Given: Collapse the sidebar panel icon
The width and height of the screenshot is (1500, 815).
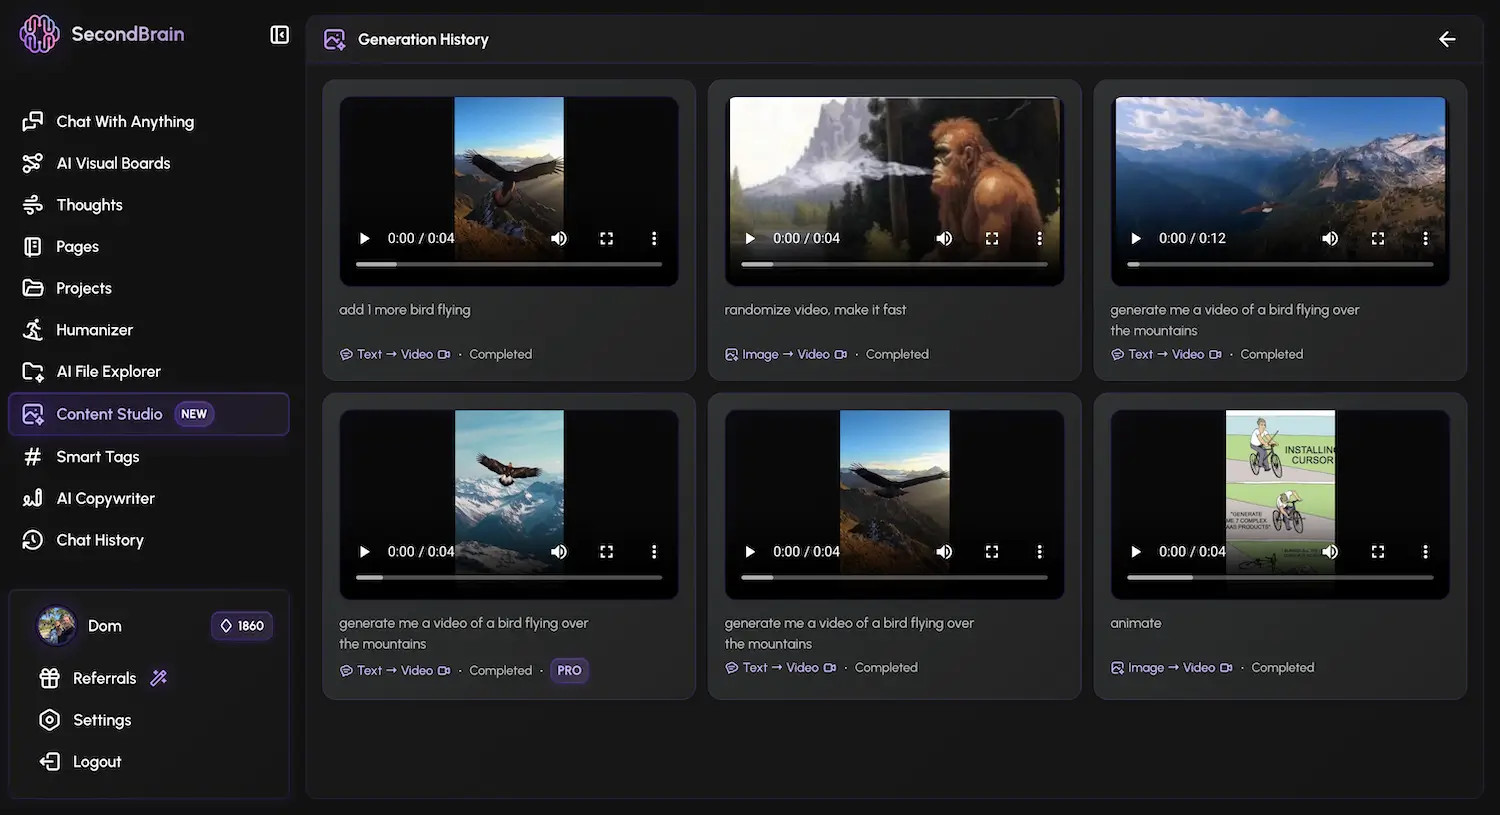Looking at the screenshot, I should (280, 35).
